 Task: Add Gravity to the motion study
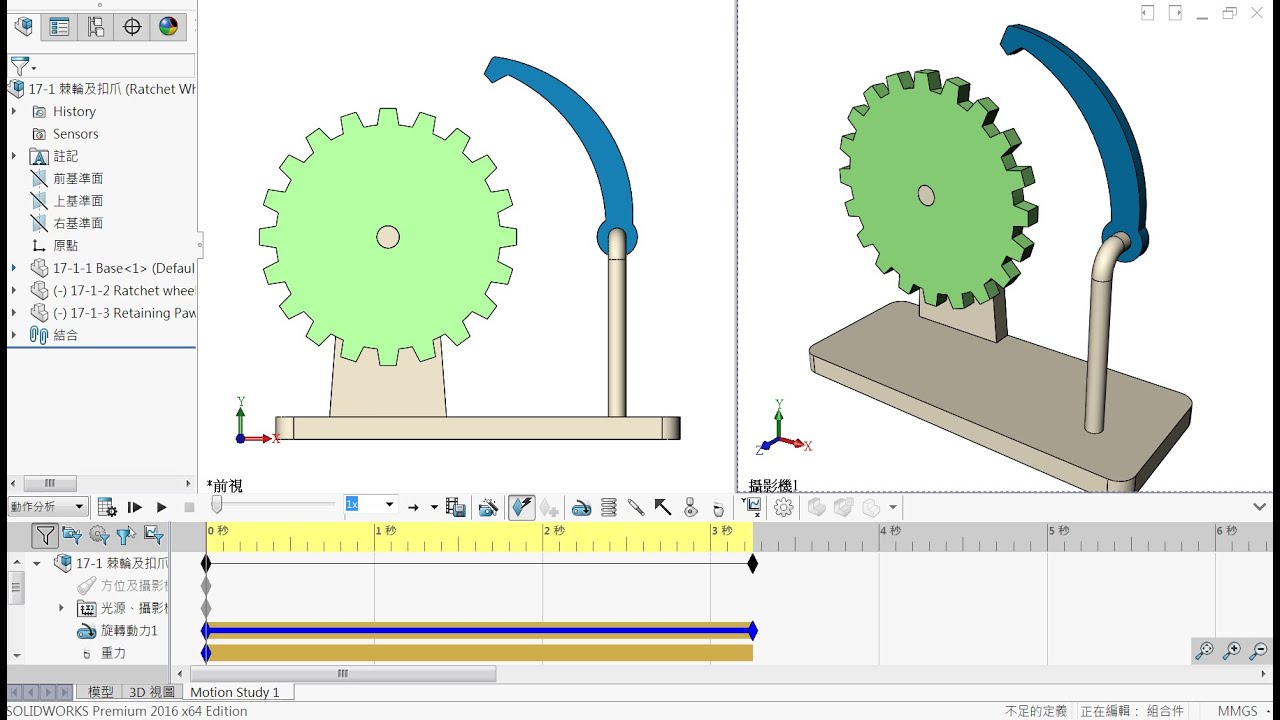[x=717, y=509]
